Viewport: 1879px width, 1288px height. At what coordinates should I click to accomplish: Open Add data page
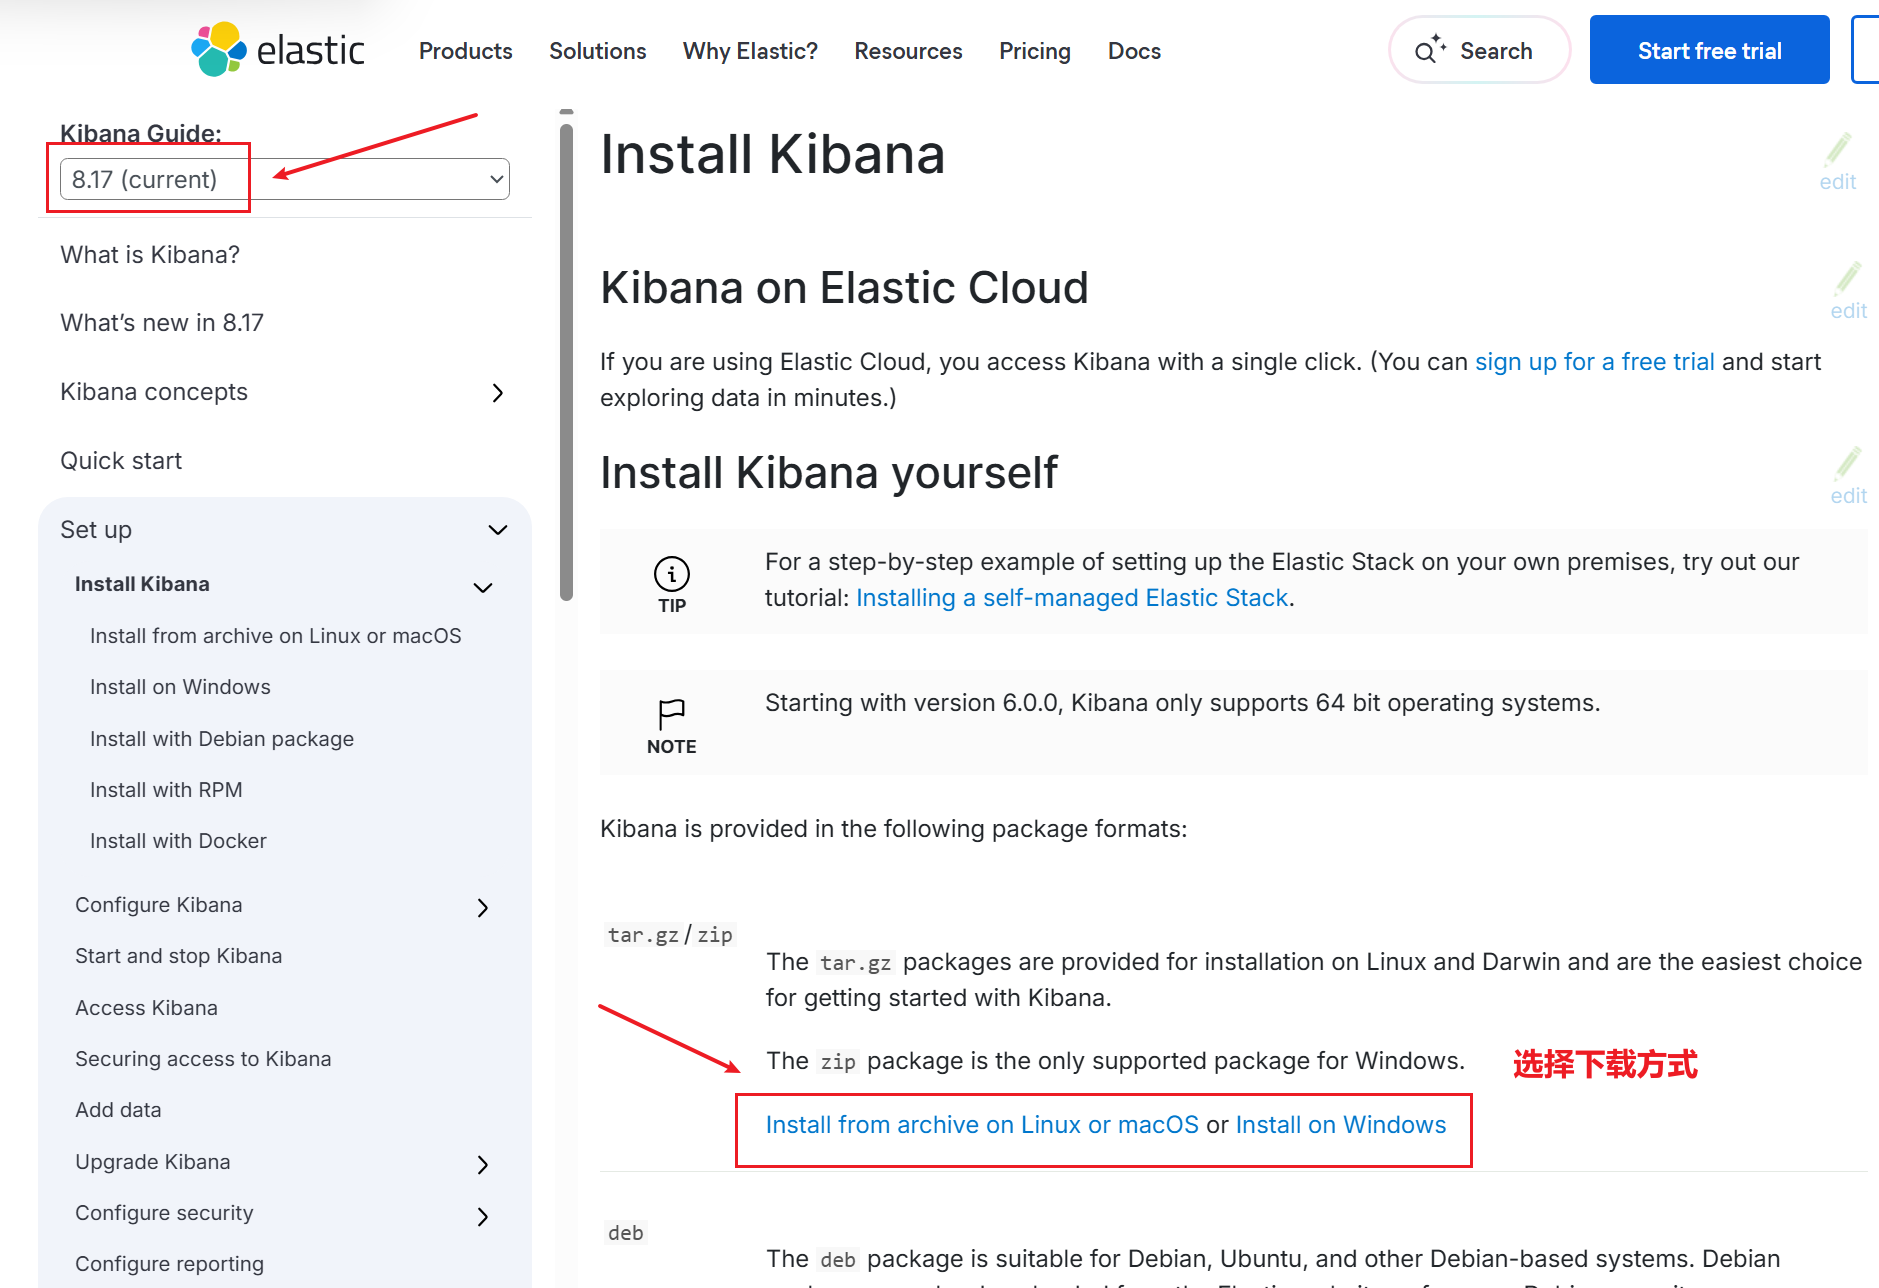point(118,1110)
